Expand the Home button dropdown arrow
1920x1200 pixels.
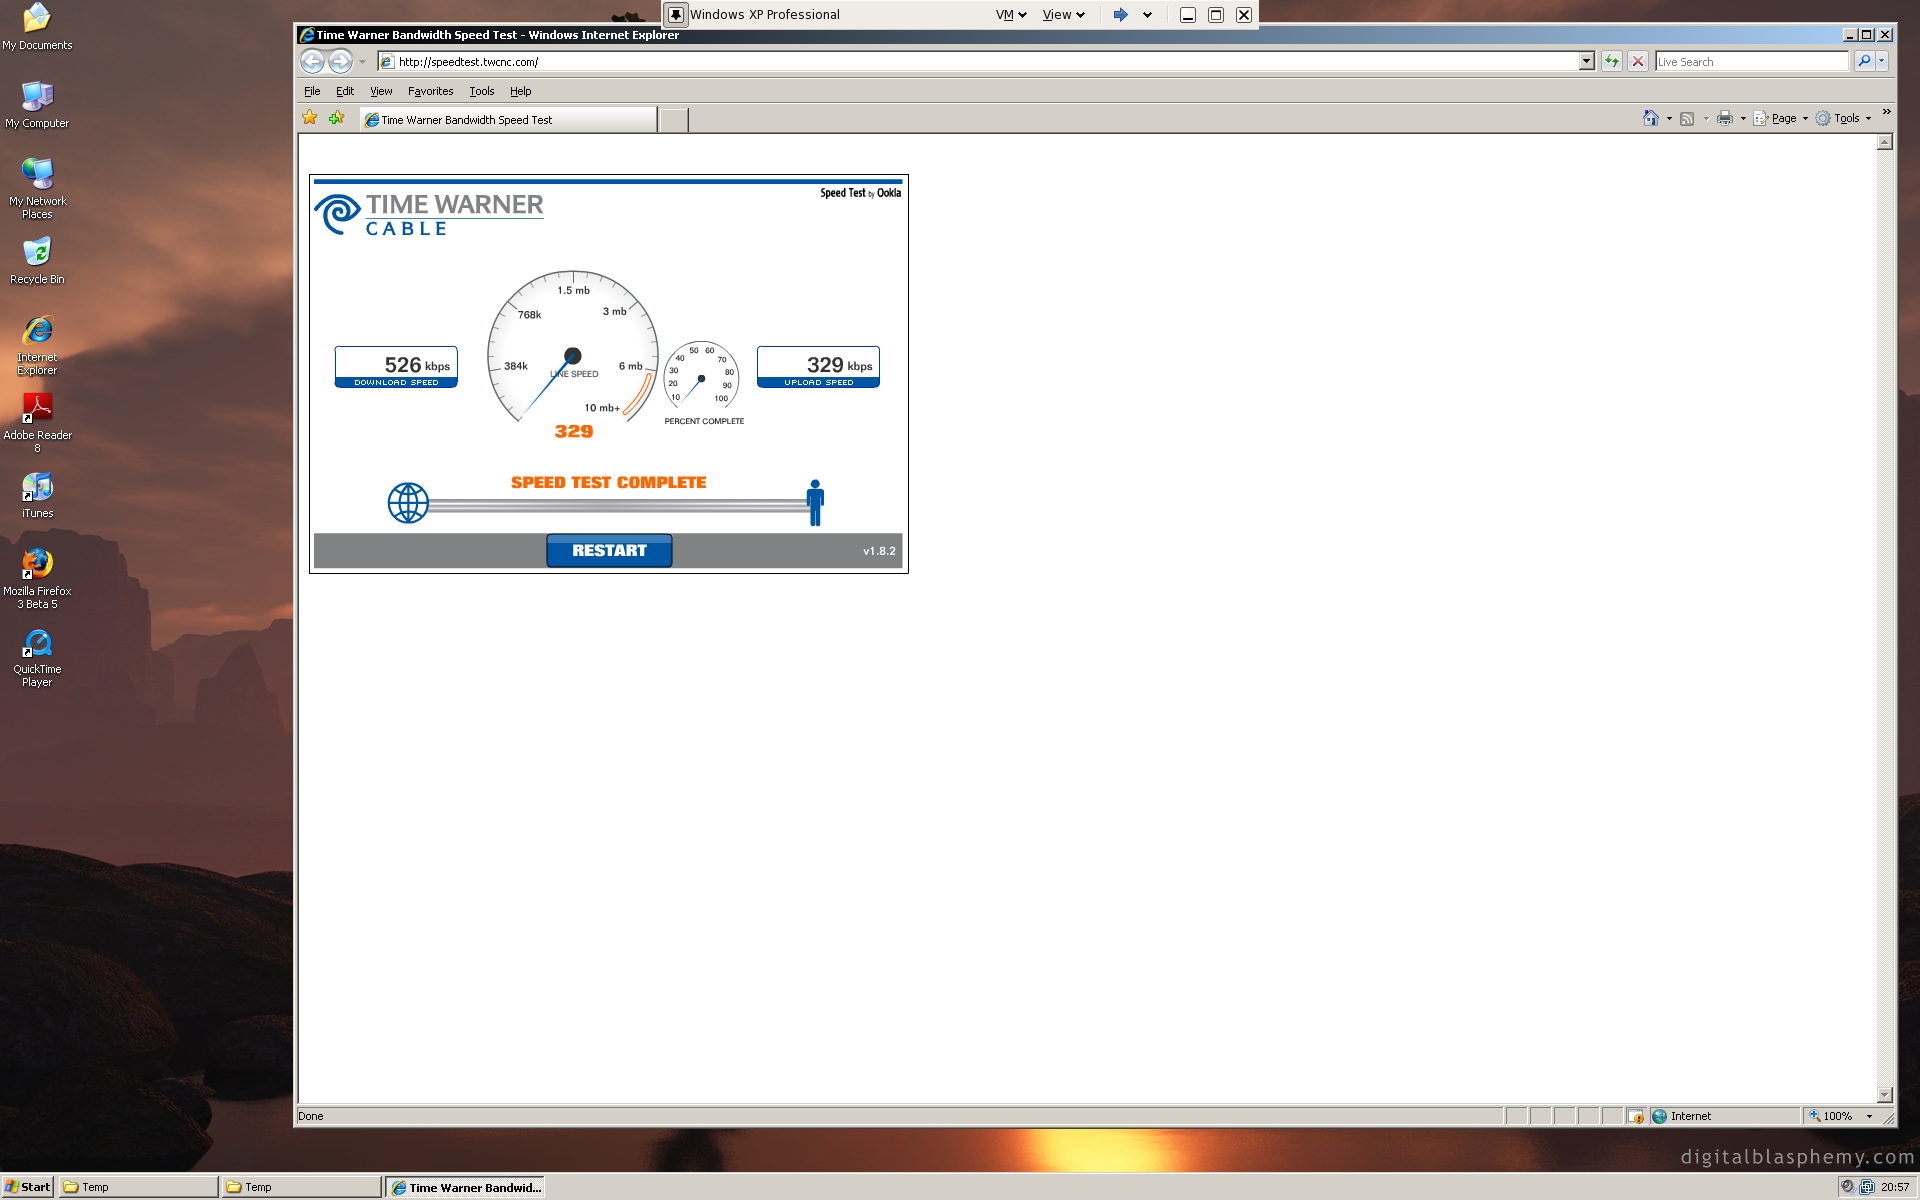click(x=1669, y=119)
